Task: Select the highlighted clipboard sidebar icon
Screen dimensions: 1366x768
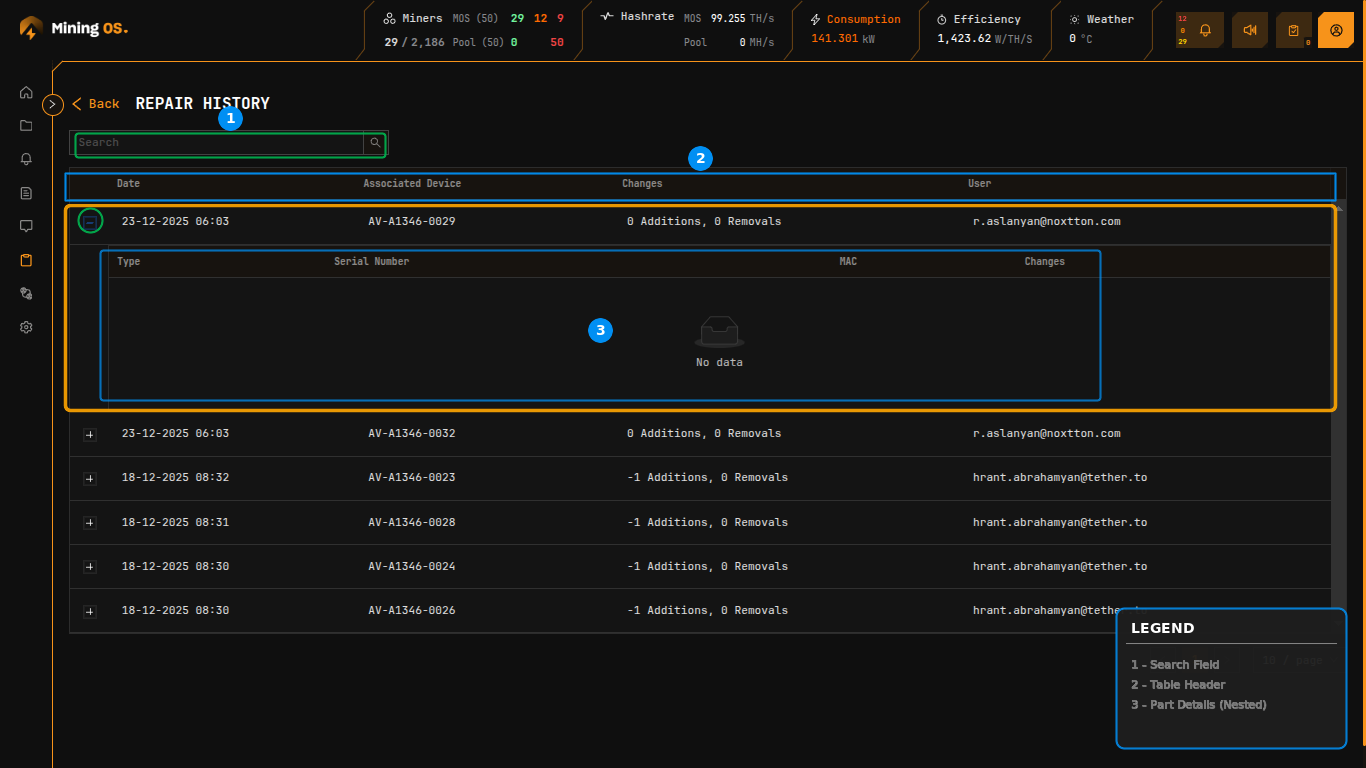Action: [x=26, y=260]
